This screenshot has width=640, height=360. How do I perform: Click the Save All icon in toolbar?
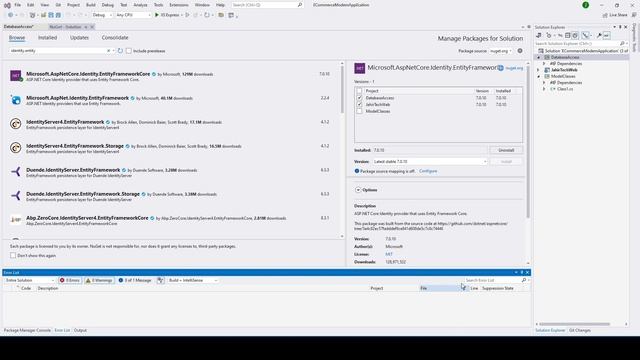[58, 15]
